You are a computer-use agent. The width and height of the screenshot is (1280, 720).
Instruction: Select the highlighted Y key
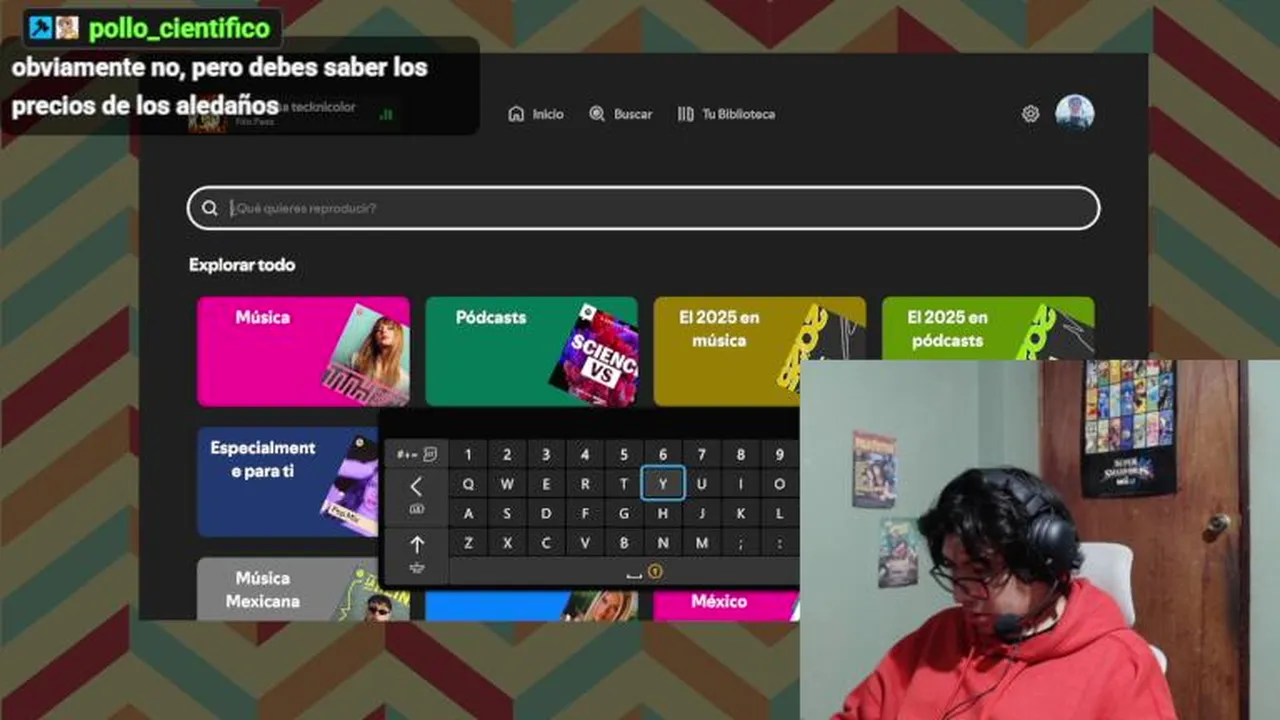(x=663, y=484)
